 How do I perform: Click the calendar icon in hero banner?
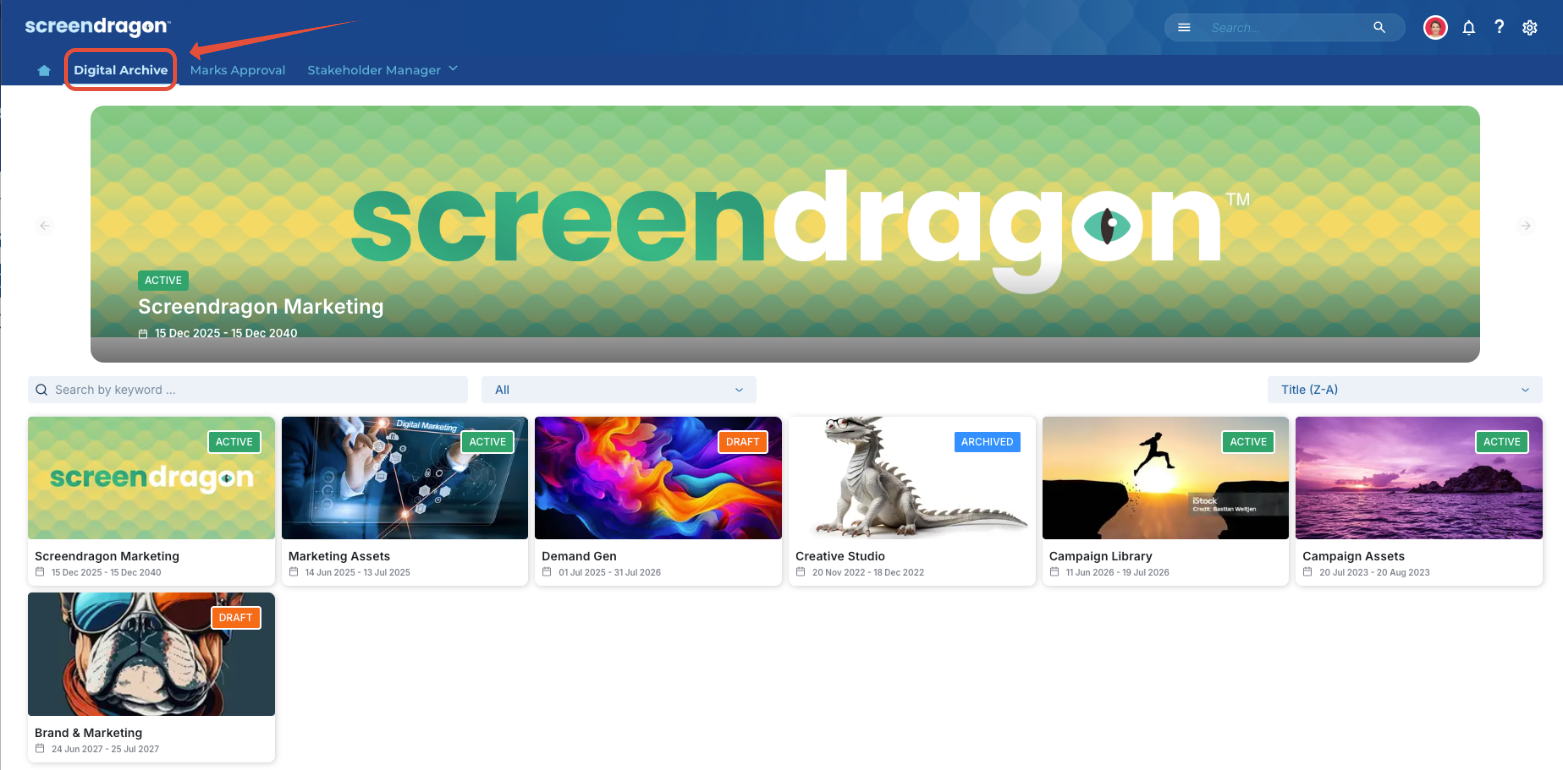(143, 333)
